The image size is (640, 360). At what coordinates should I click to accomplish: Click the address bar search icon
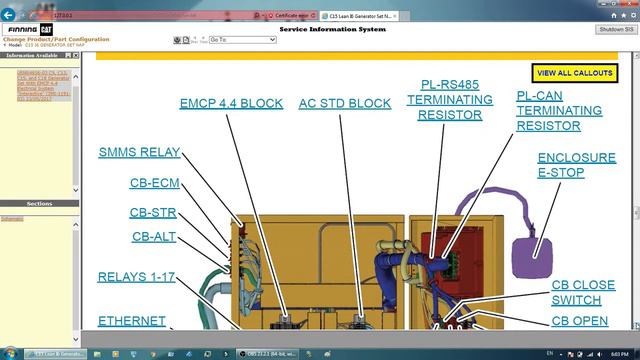256,16
